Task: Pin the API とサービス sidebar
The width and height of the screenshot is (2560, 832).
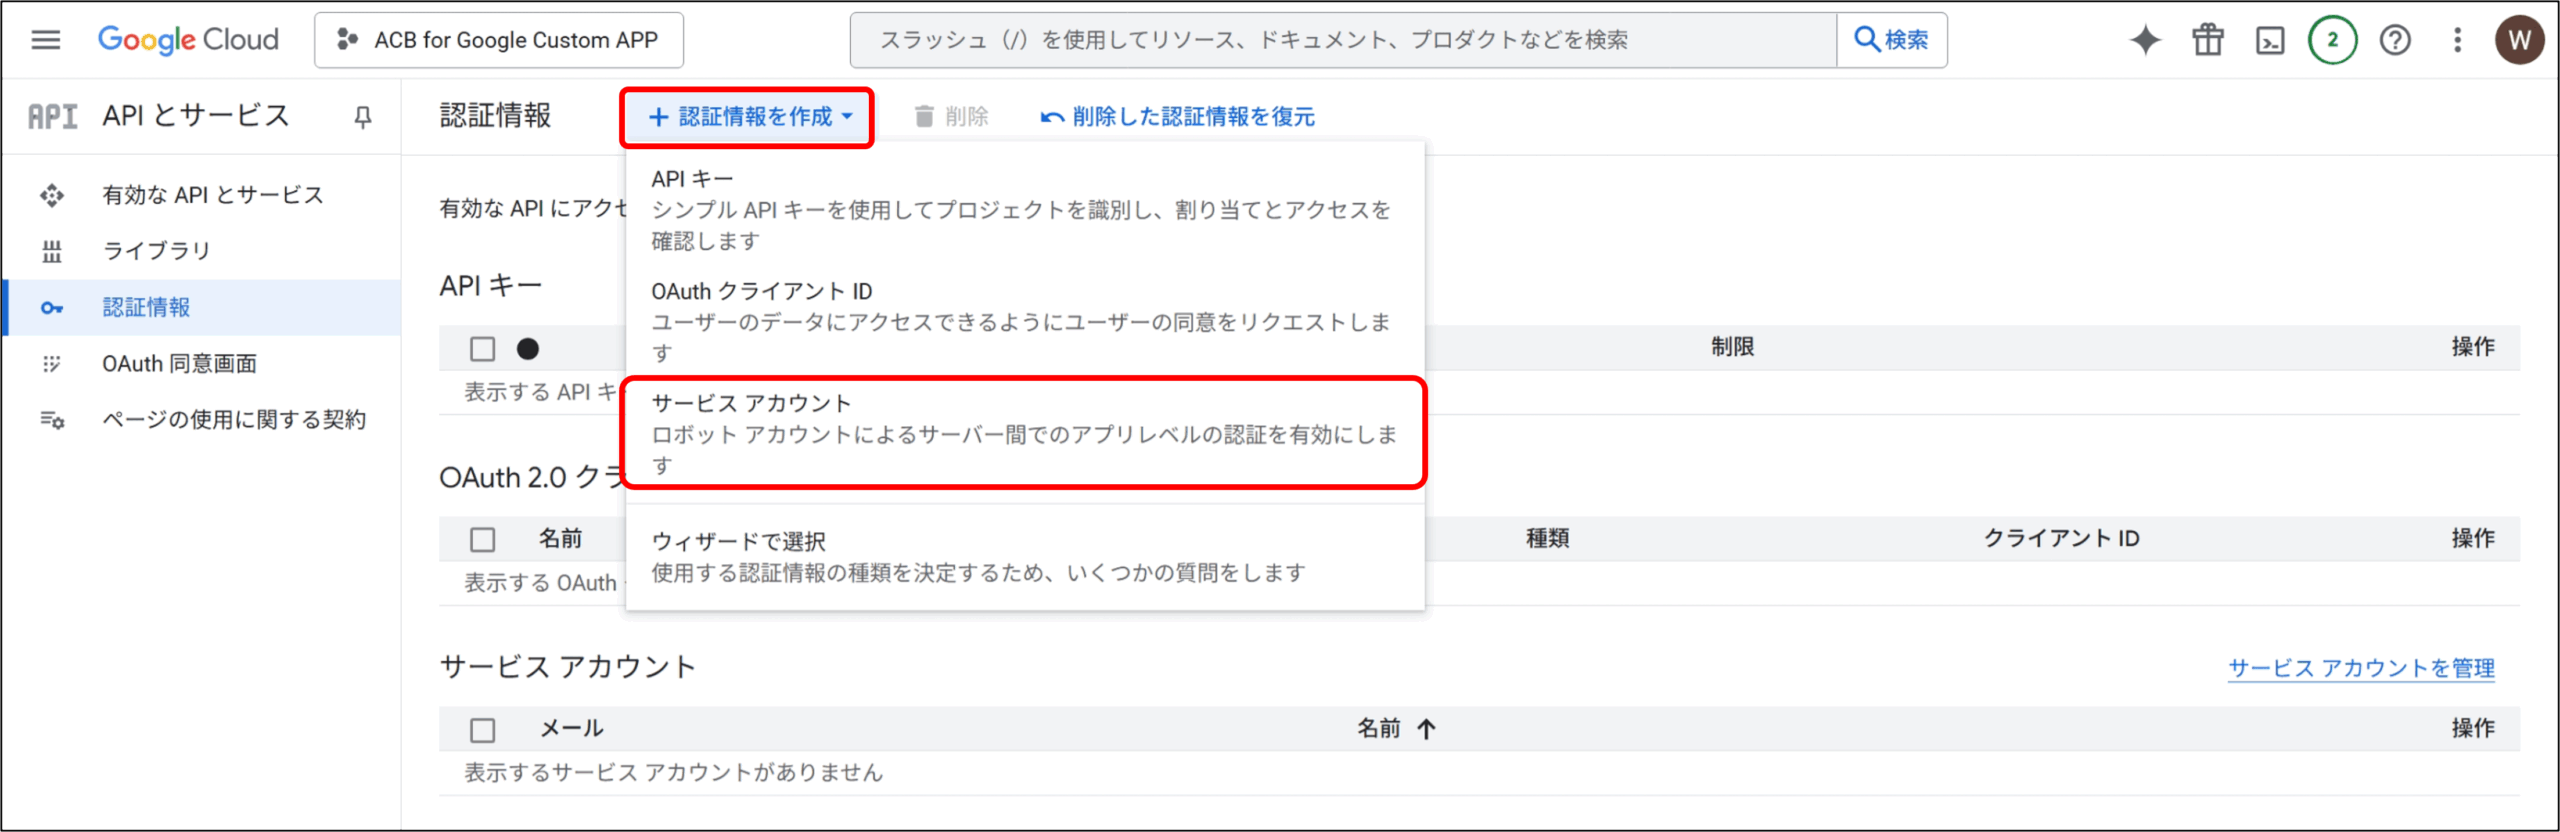Action: (363, 117)
